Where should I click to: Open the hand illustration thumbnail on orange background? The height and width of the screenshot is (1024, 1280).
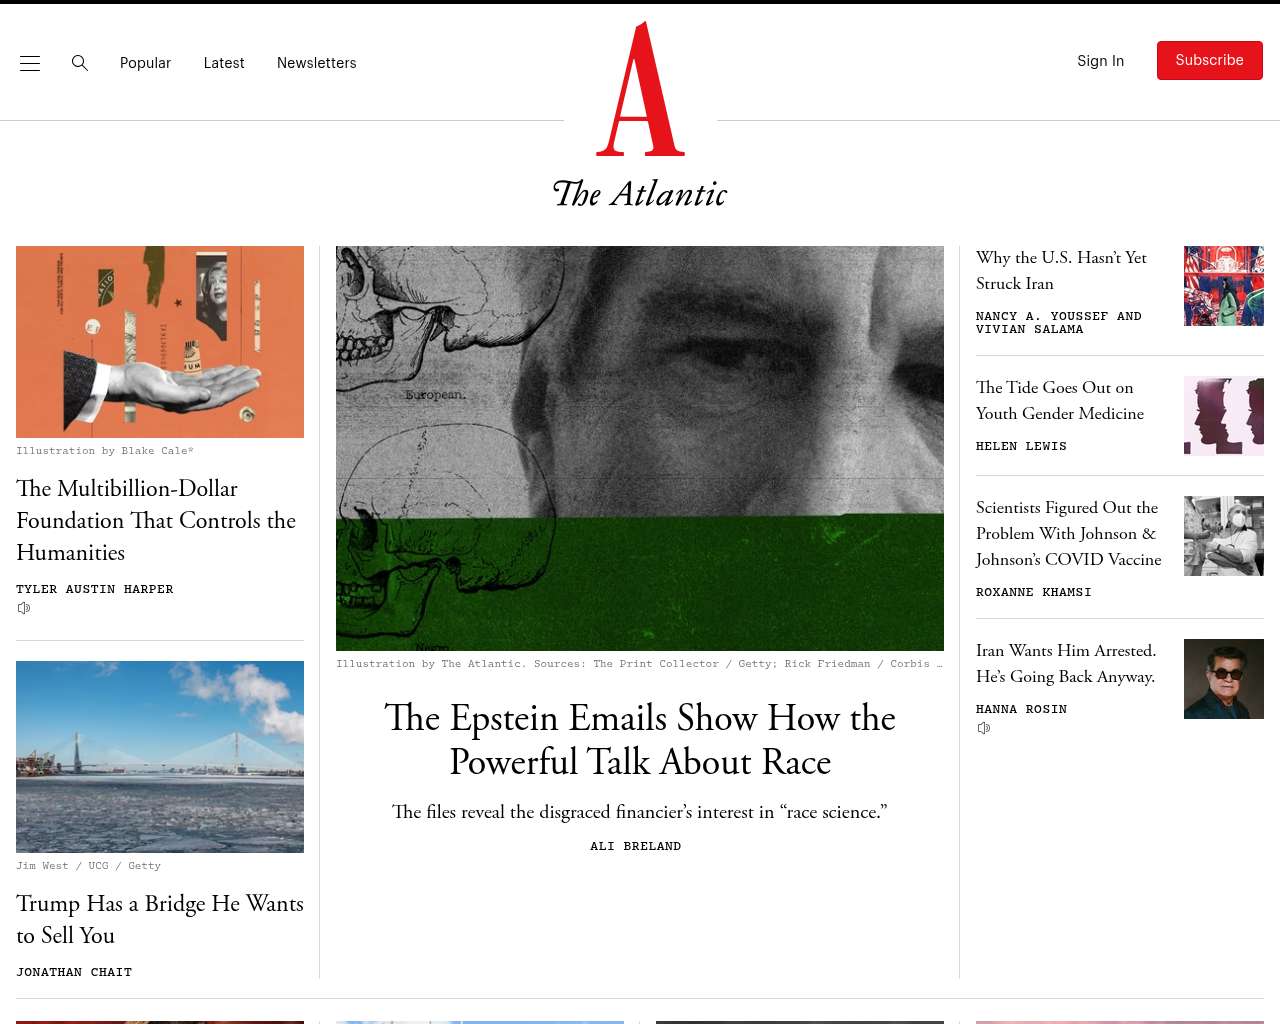[160, 342]
